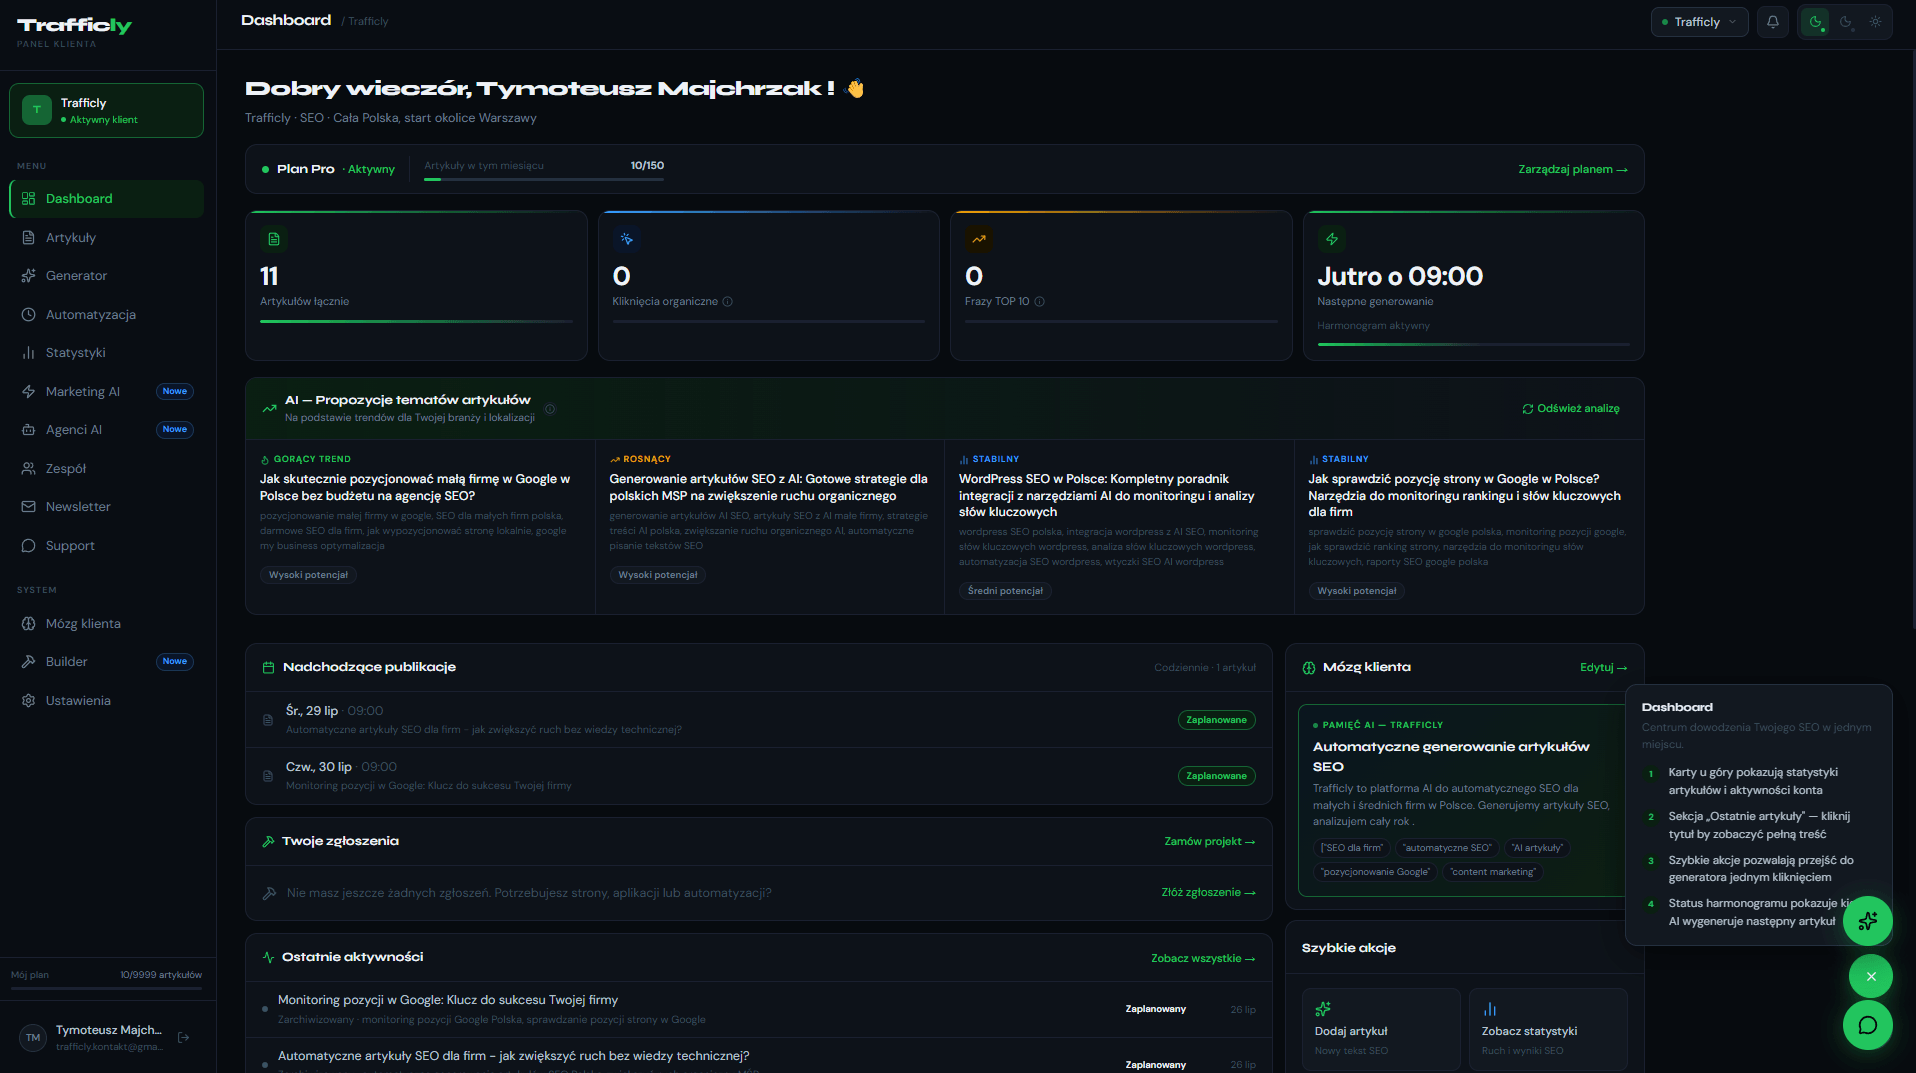This screenshot has width=1916, height=1073.
Task: Open notifications bell in top bar
Action: pyautogui.click(x=1772, y=22)
